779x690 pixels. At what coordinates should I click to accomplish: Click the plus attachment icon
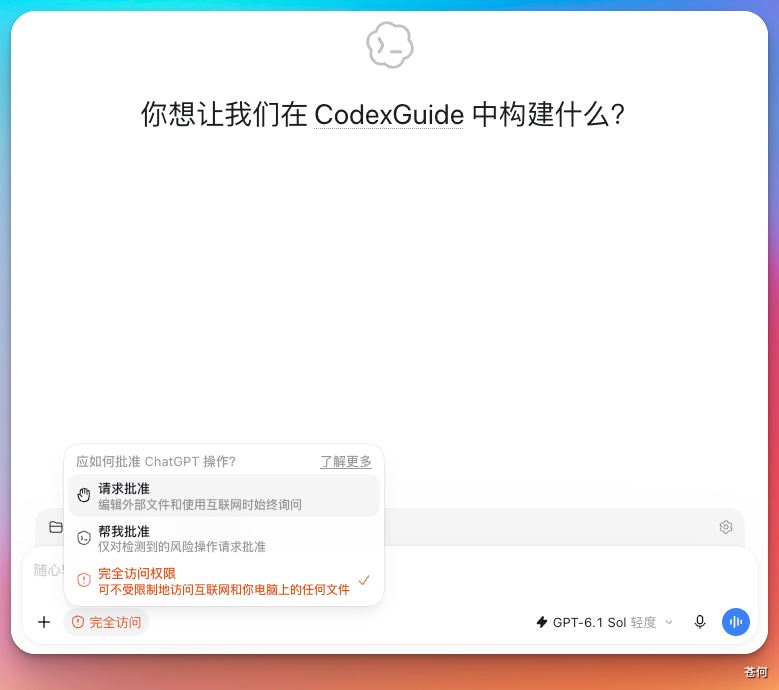(44, 622)
